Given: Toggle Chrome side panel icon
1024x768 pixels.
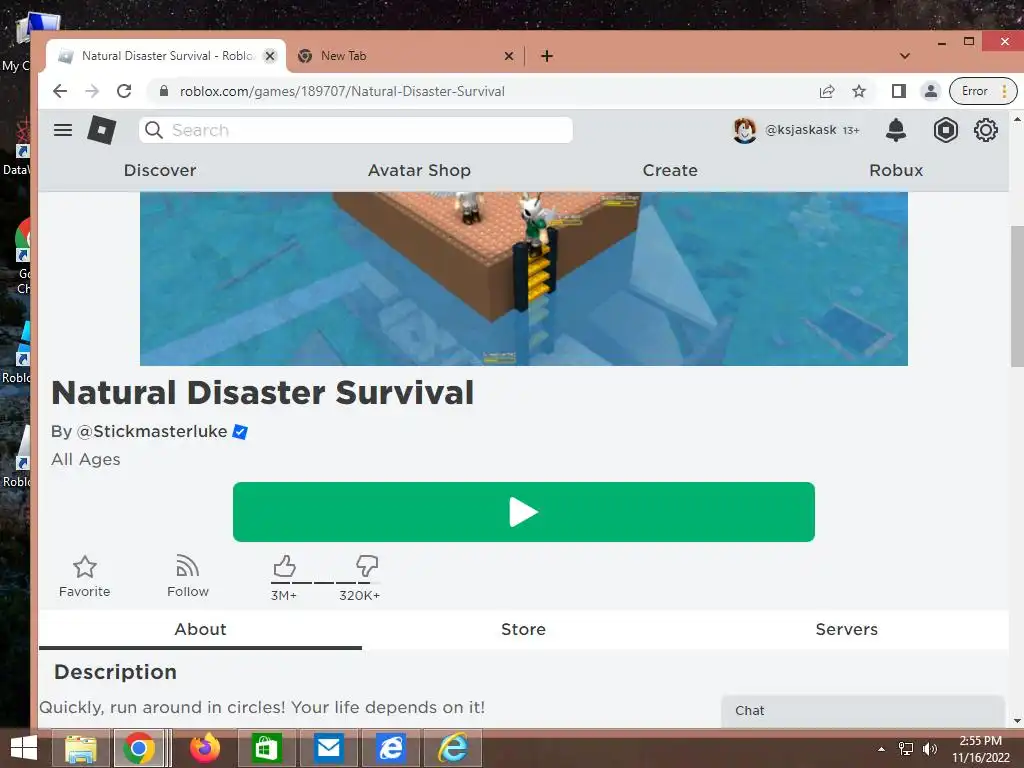Looking at the screenshot, I should (899, 91).
